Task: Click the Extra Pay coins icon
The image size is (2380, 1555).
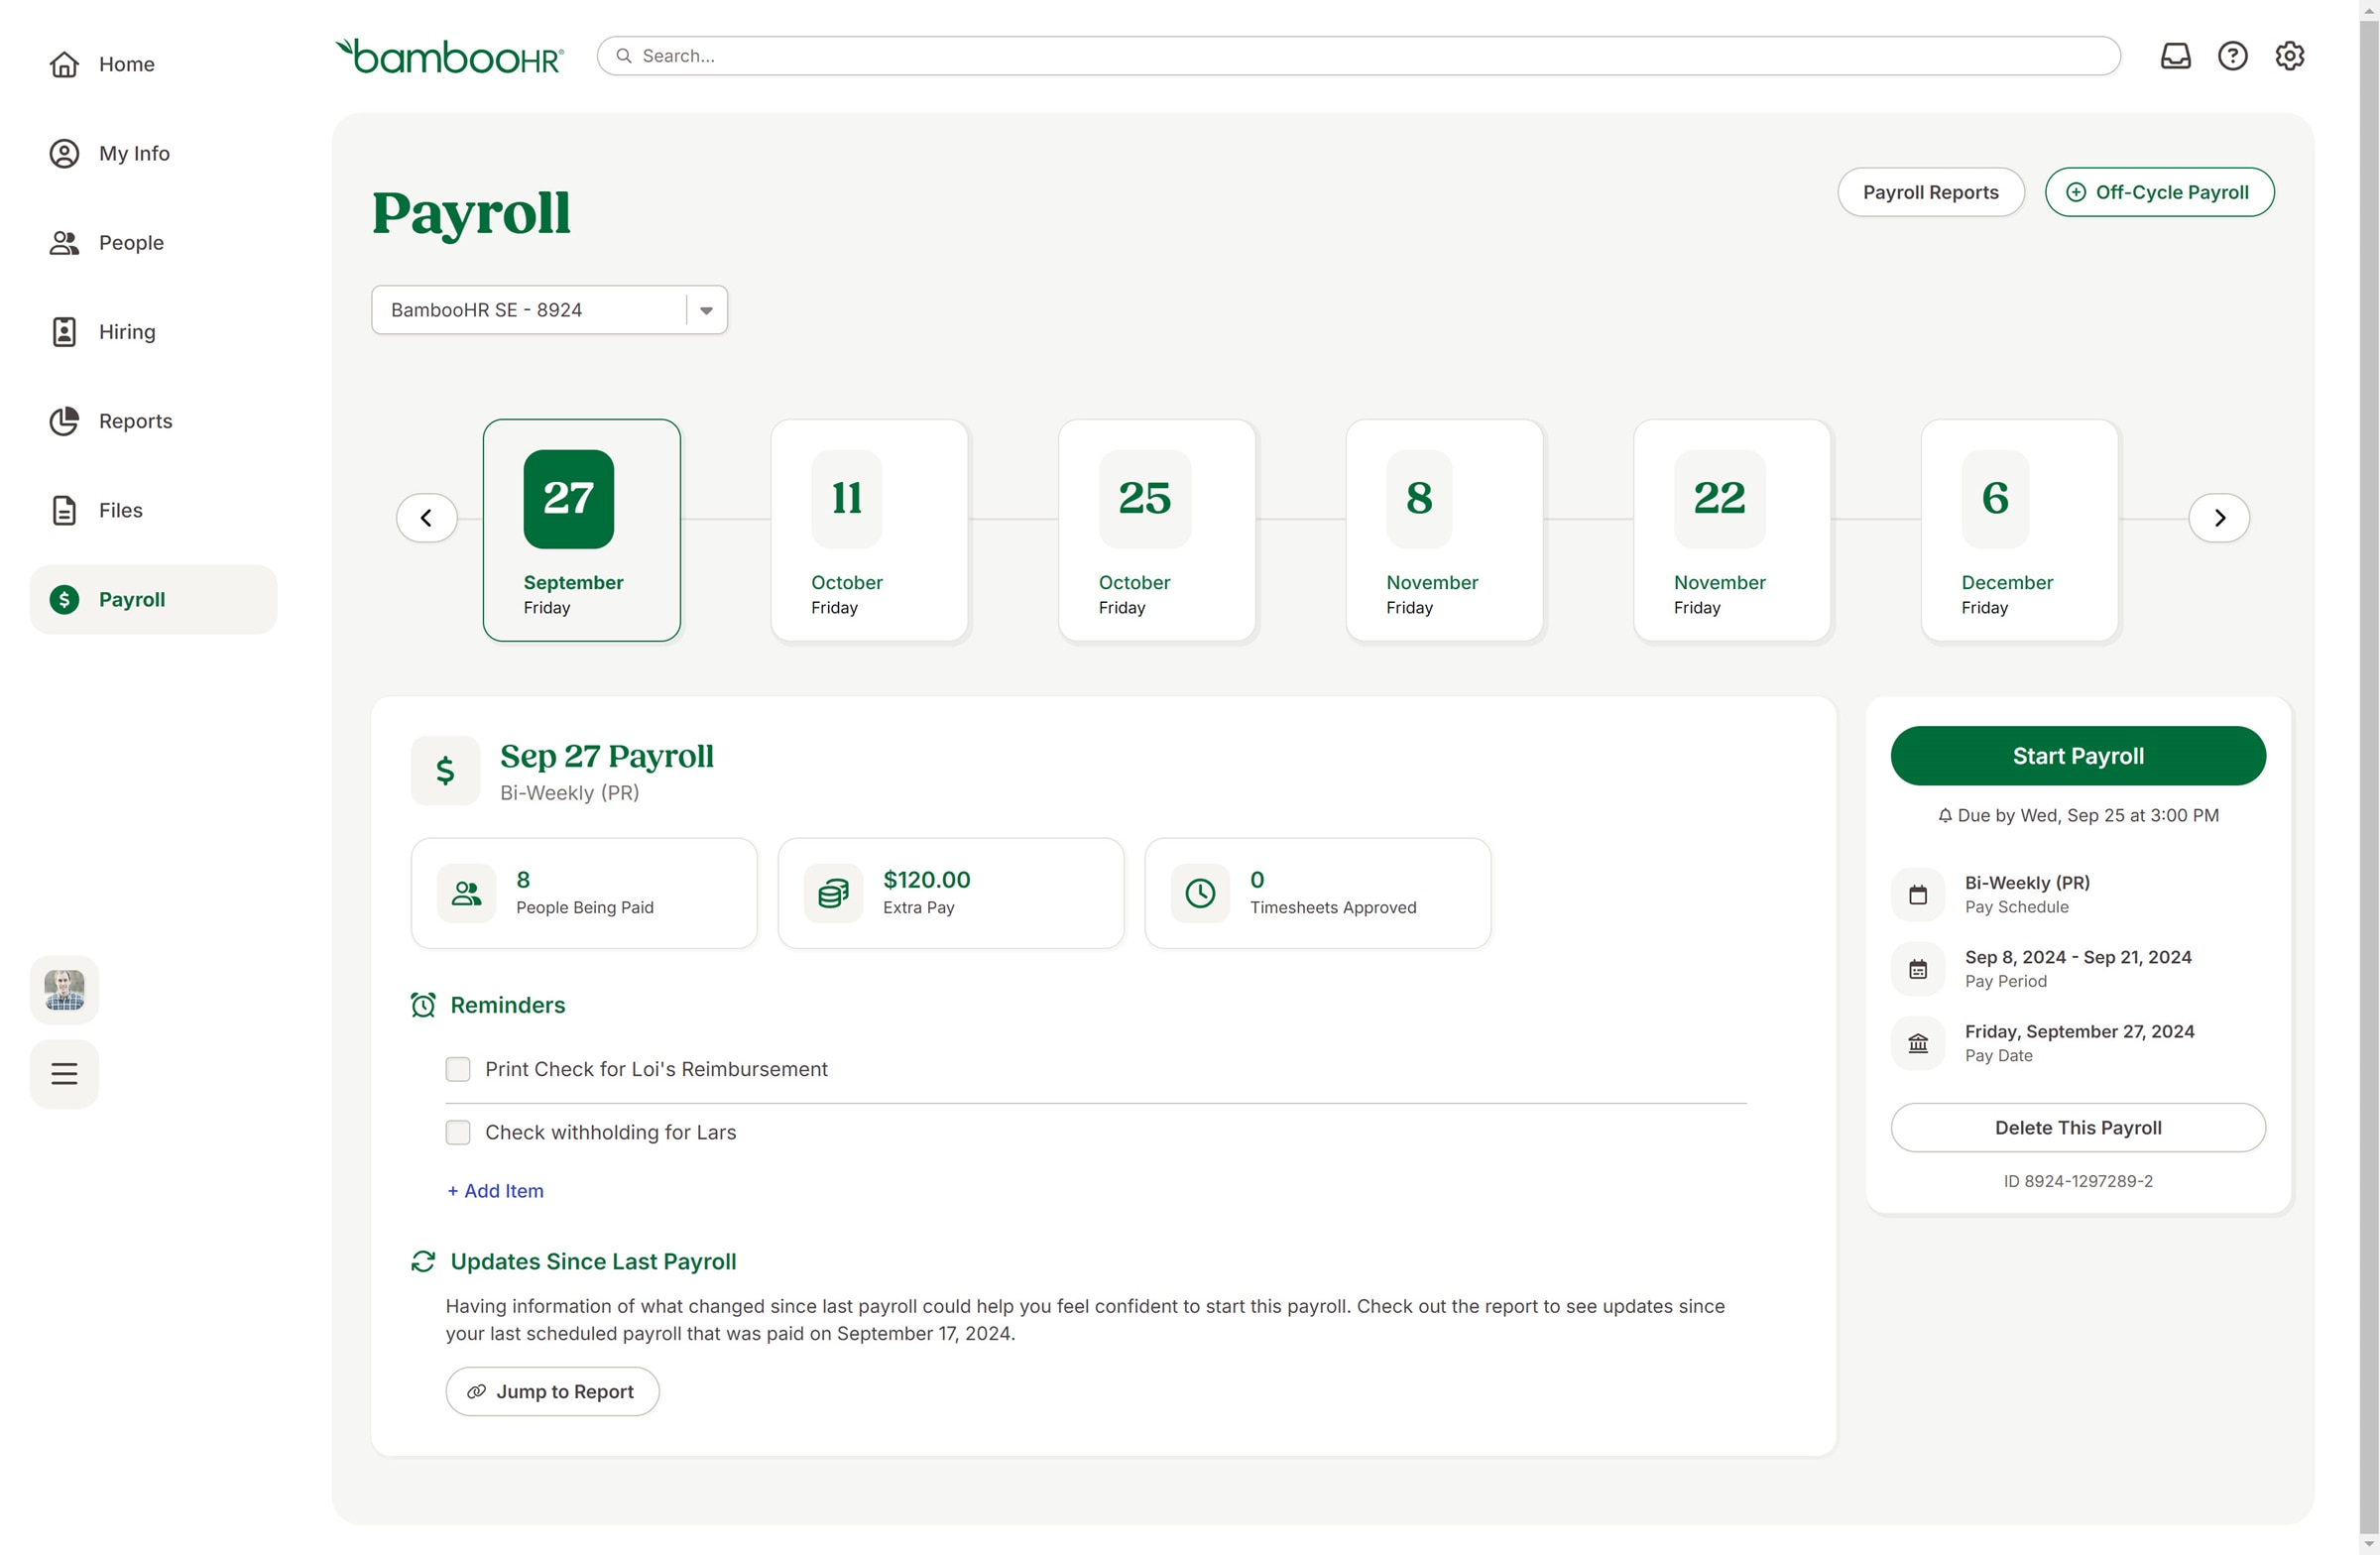Action: [833, 893]
